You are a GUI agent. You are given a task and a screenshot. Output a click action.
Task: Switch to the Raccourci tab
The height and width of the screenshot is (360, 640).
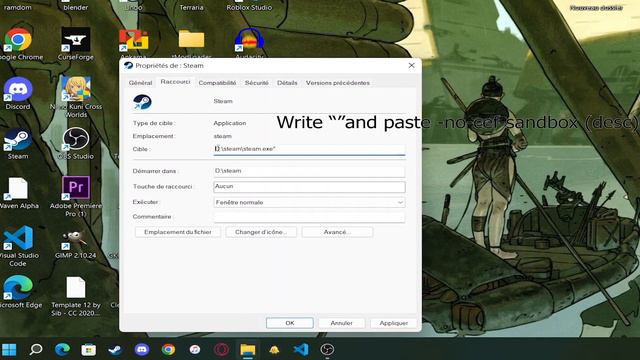[175, 82]
